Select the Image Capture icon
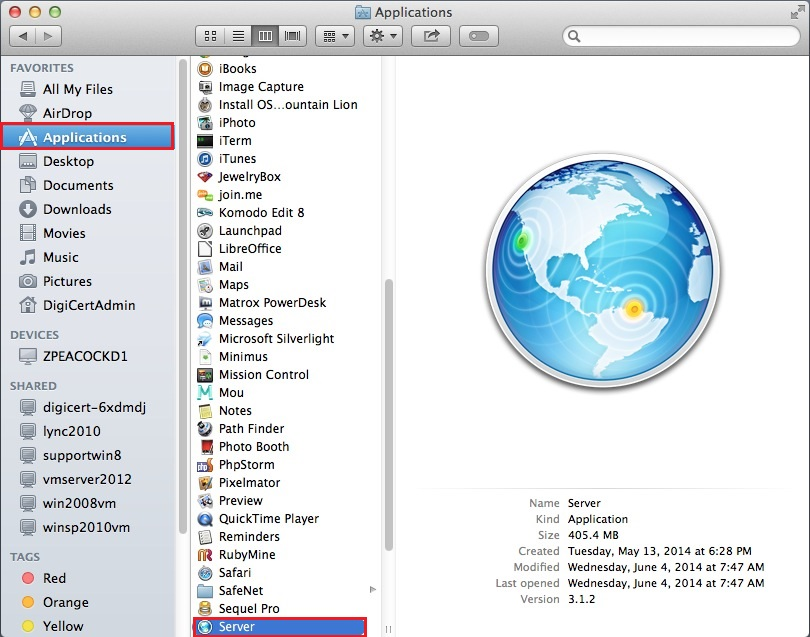 [x=205, y=87]
